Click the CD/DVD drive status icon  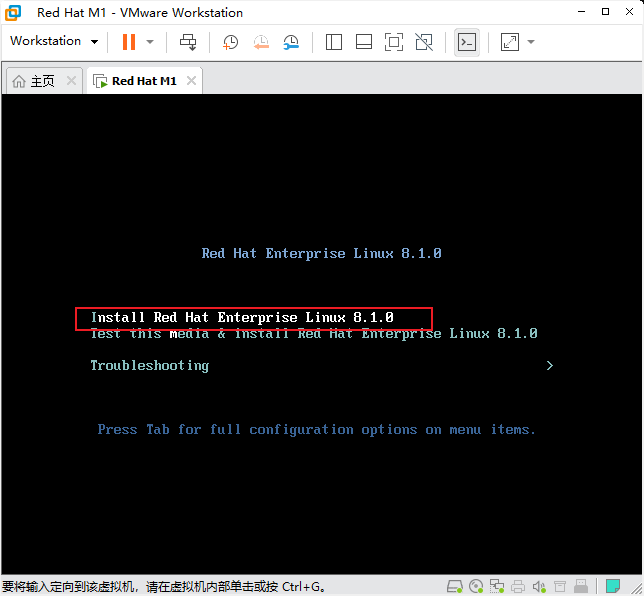pos(476,586)
